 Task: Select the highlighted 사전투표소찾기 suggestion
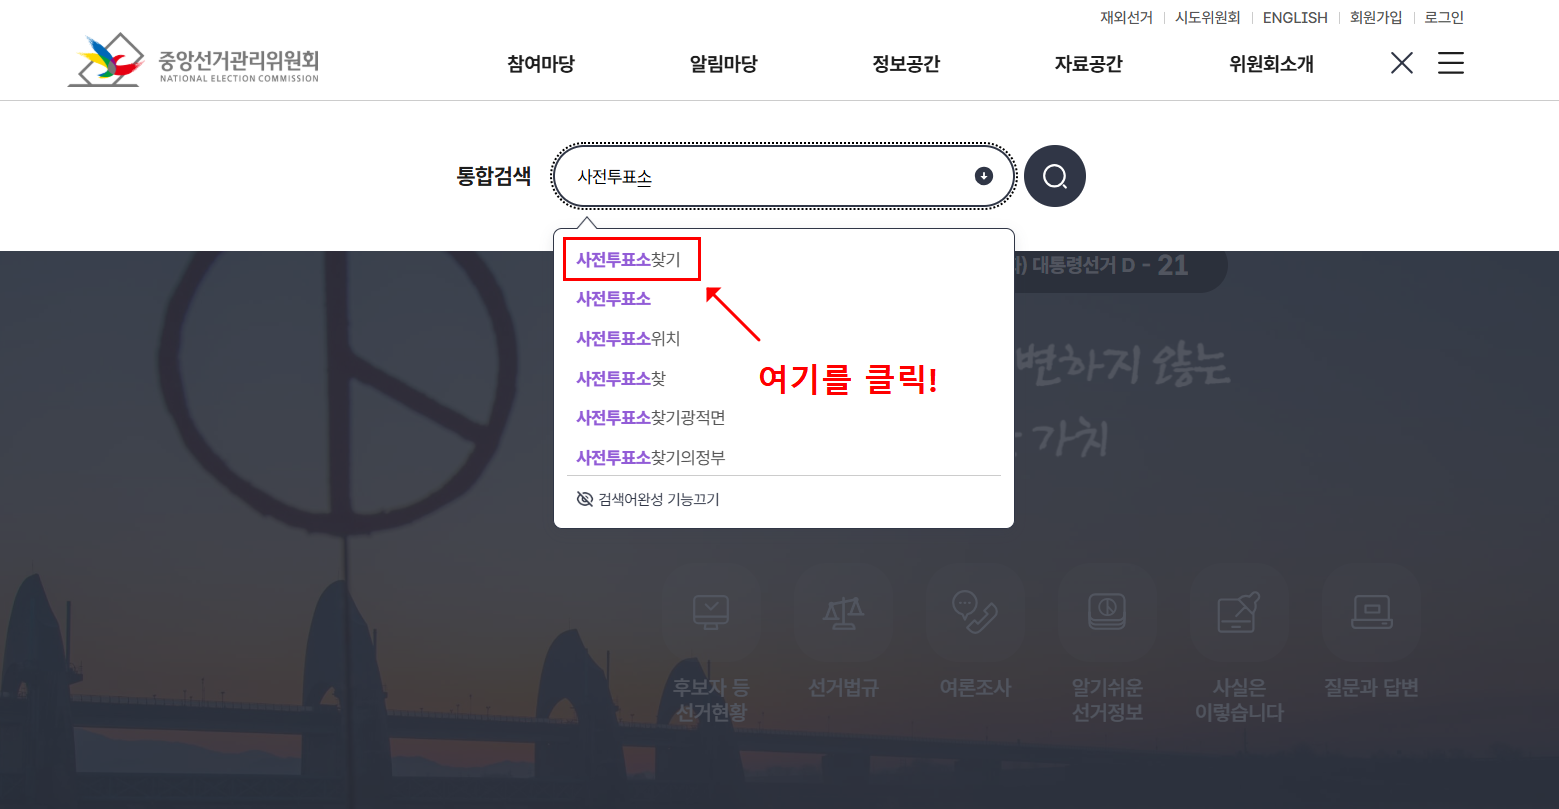click(631, 259)
